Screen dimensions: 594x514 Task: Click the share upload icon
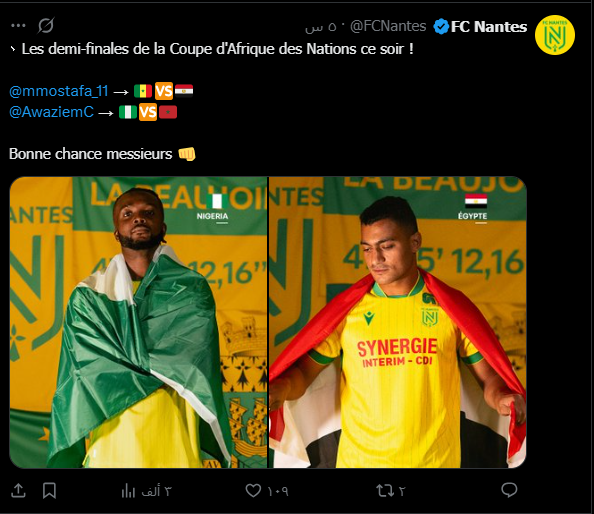[18, 491]
